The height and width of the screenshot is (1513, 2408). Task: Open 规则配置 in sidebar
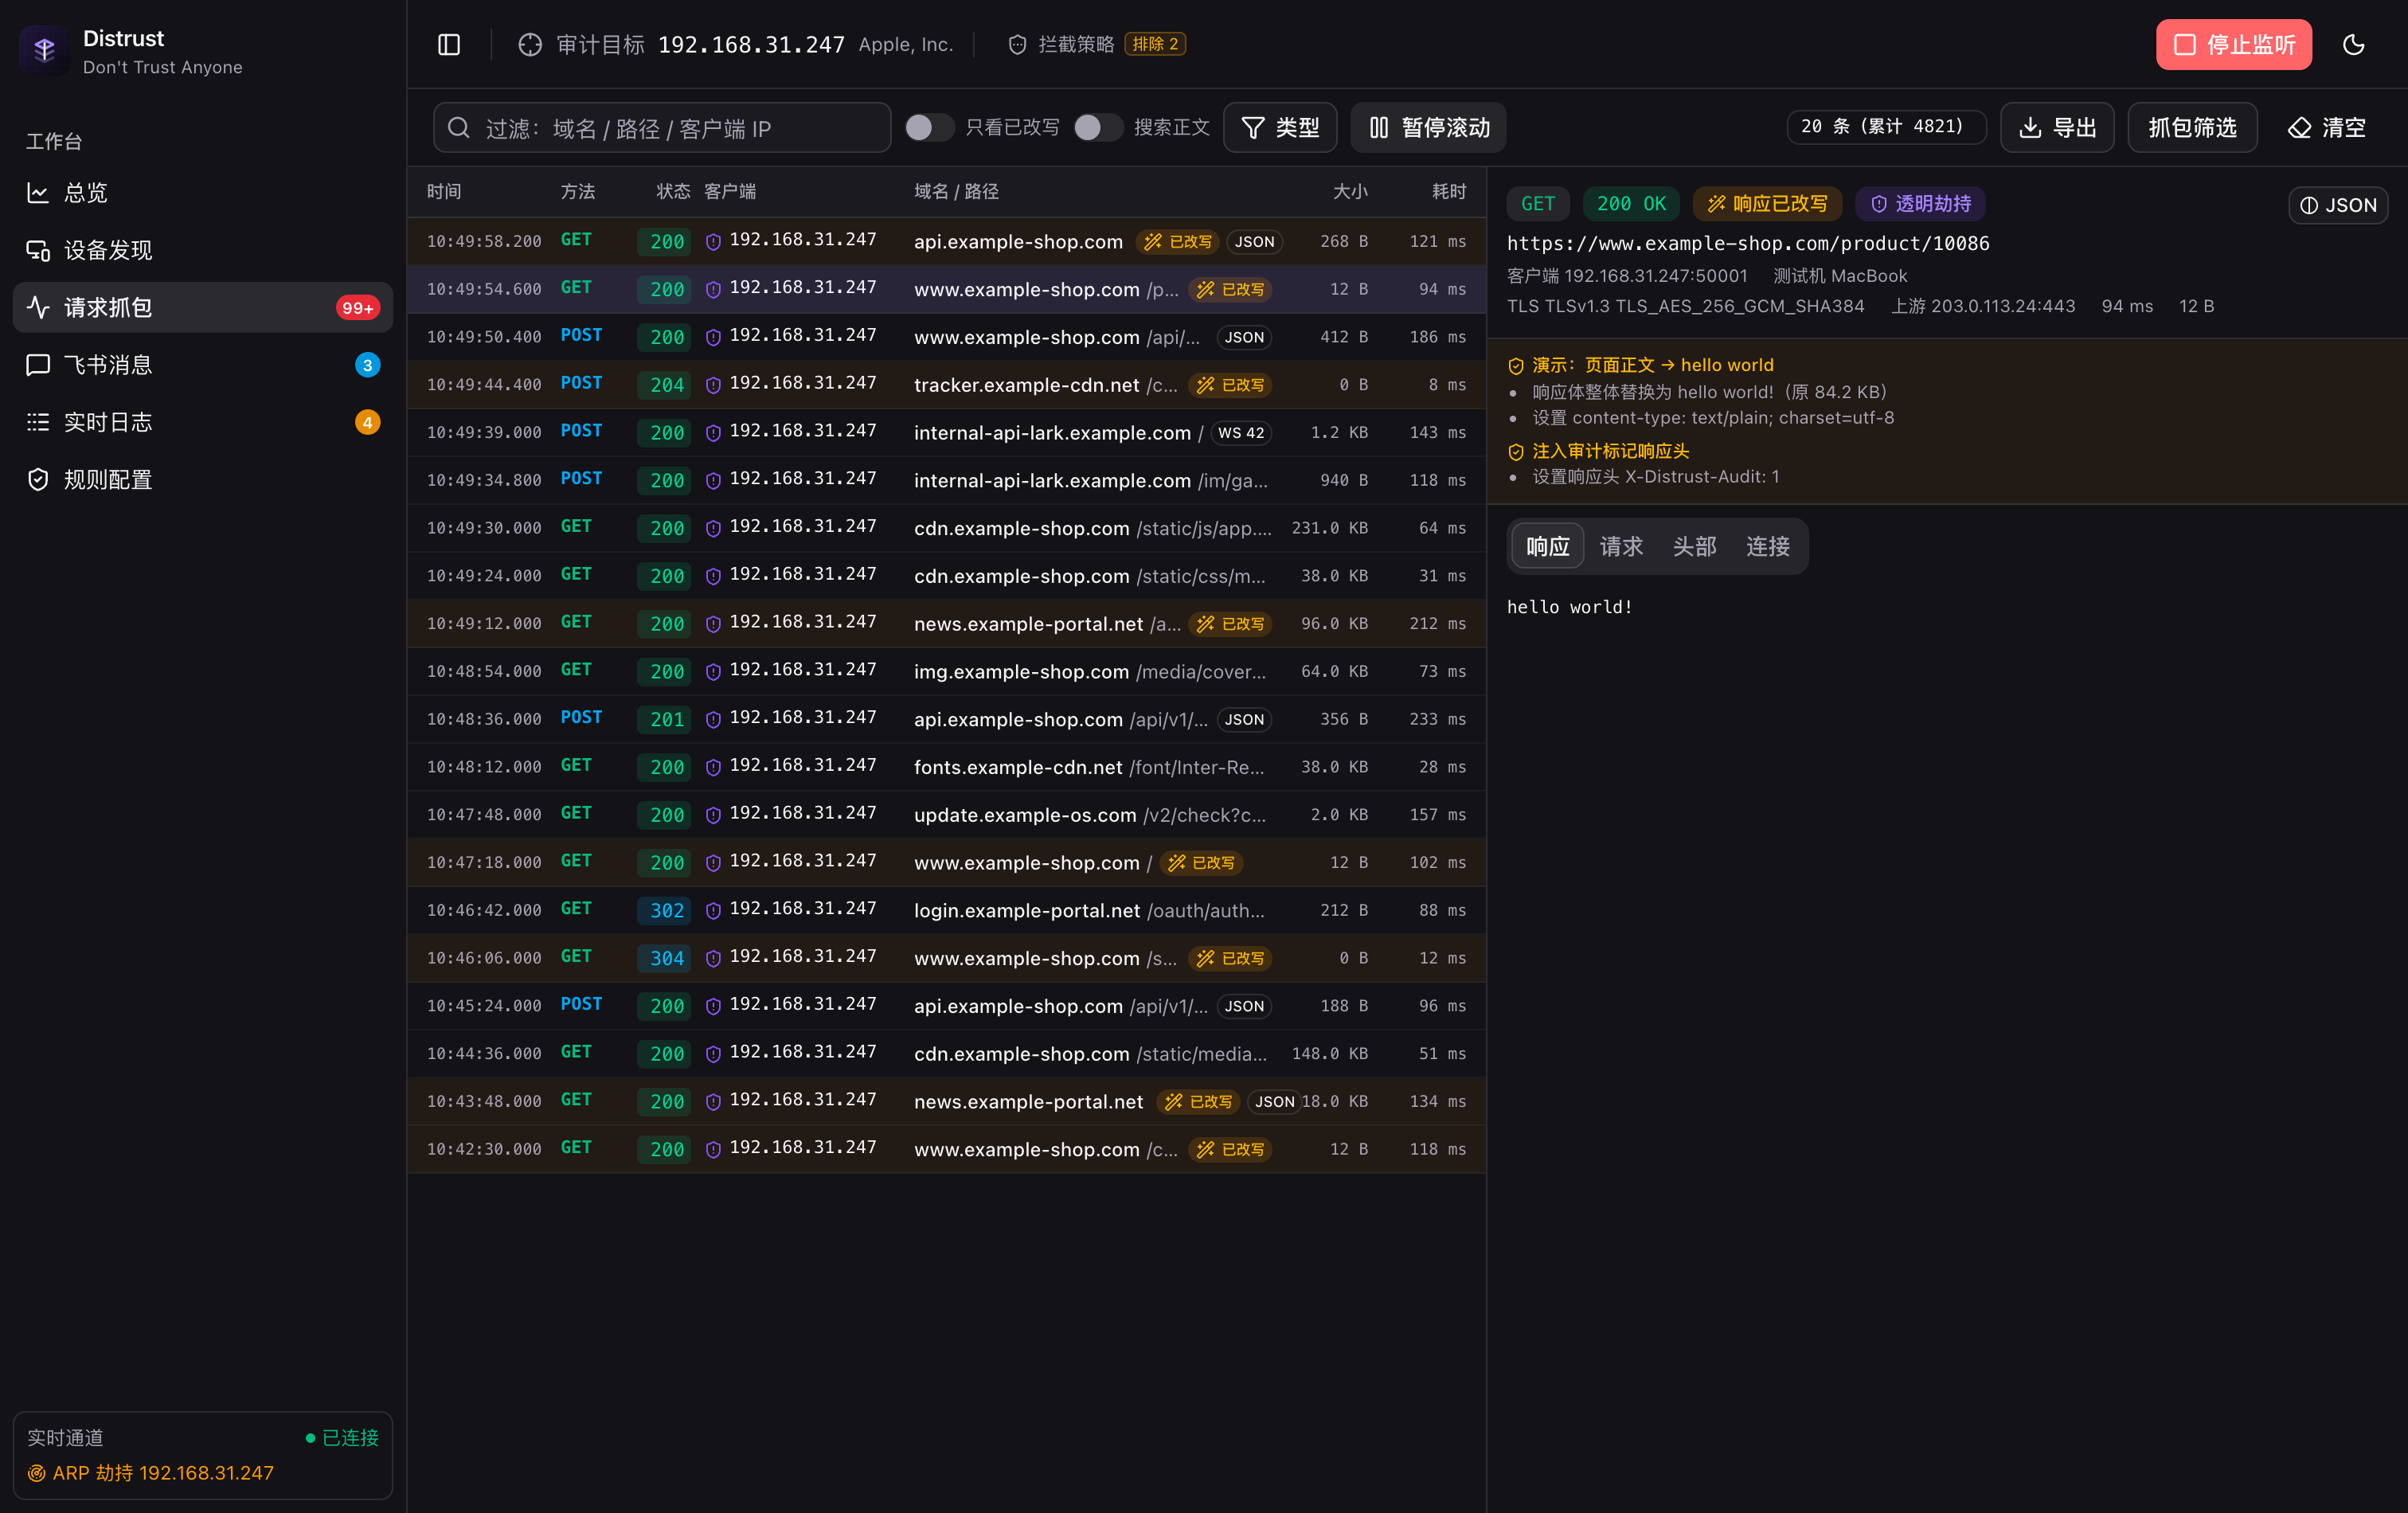point(203,480)
